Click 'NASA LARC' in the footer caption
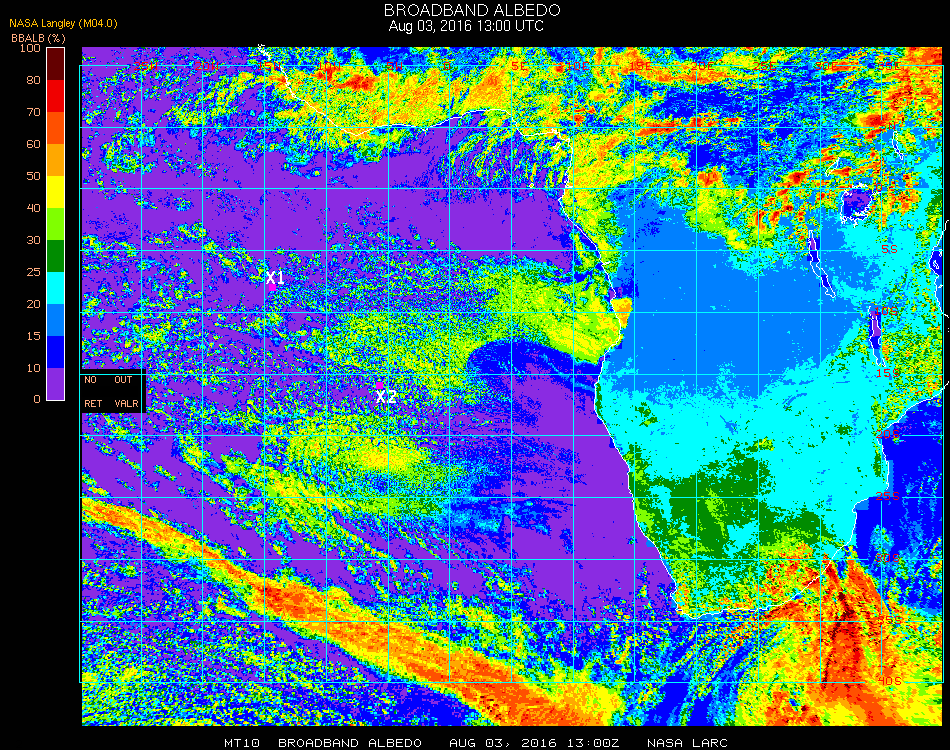 tap(687, 743)
